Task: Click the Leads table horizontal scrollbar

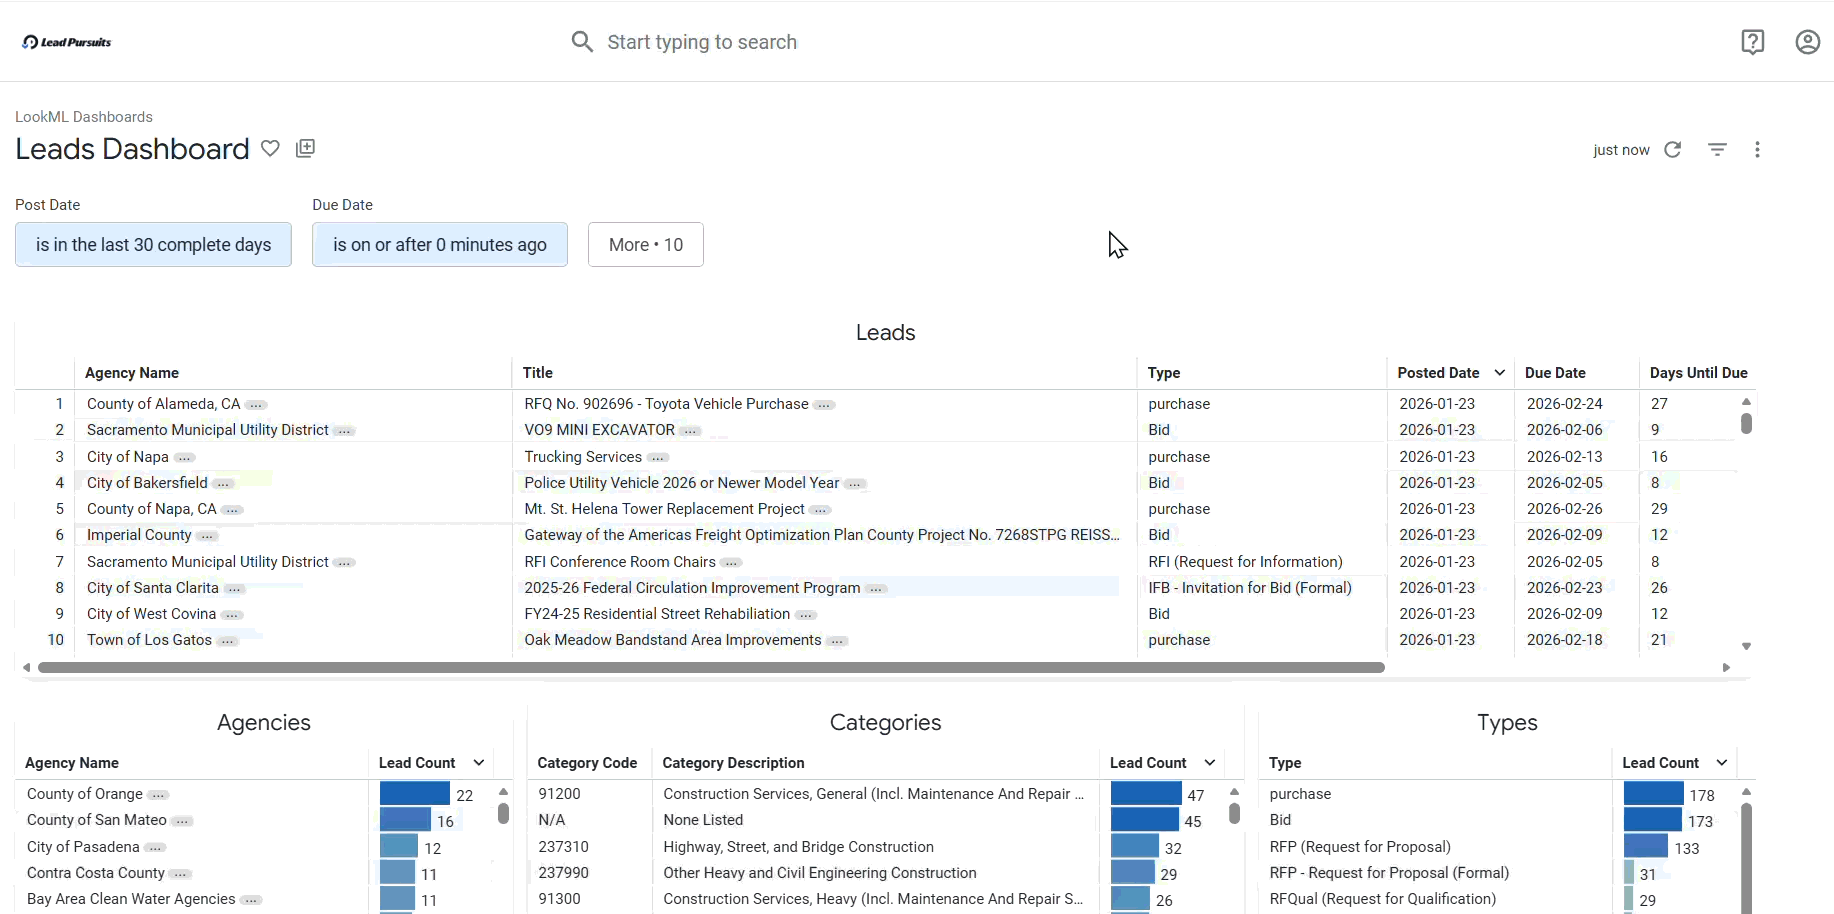Action: [711, 667]
